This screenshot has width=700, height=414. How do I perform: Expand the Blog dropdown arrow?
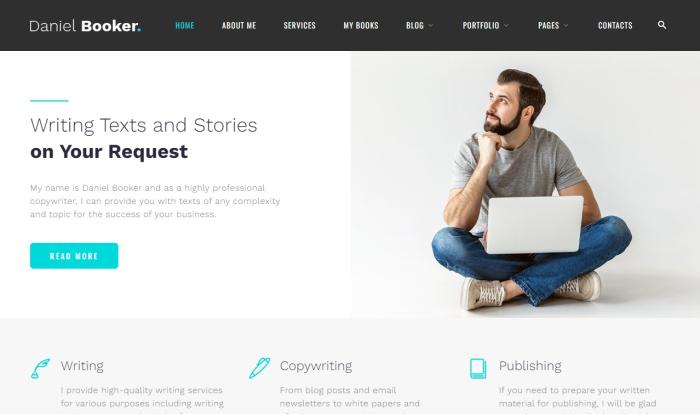[x=431, y=25]
